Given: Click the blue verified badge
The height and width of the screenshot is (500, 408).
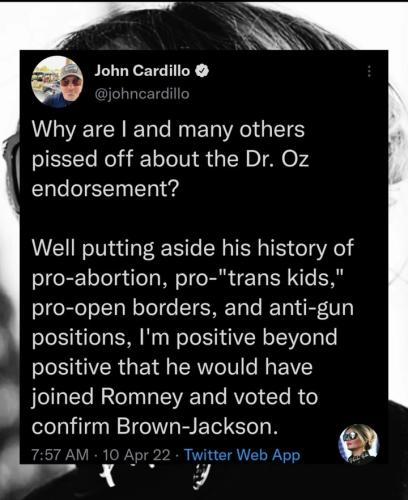Looking at the screenshot, I should (201, 71).
